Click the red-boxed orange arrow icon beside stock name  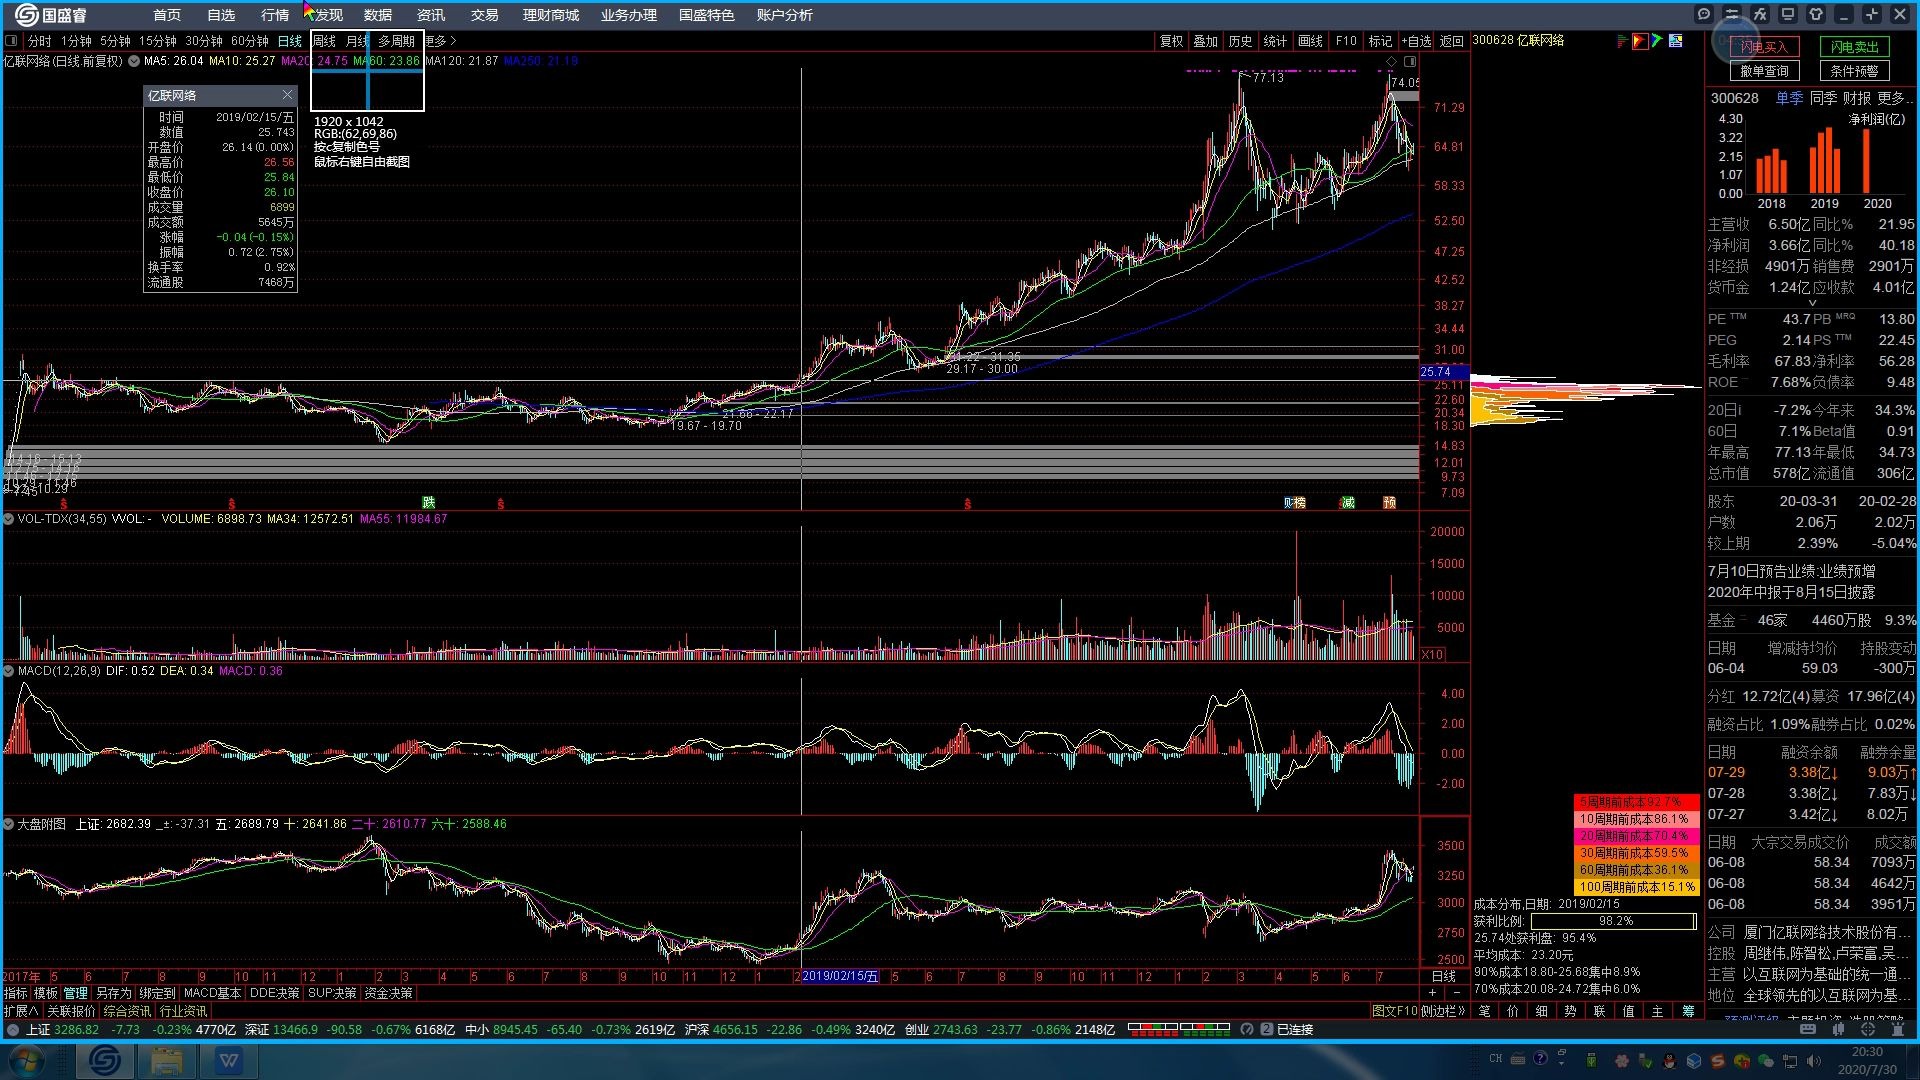pyautogui.click(x=1640, y=41)
